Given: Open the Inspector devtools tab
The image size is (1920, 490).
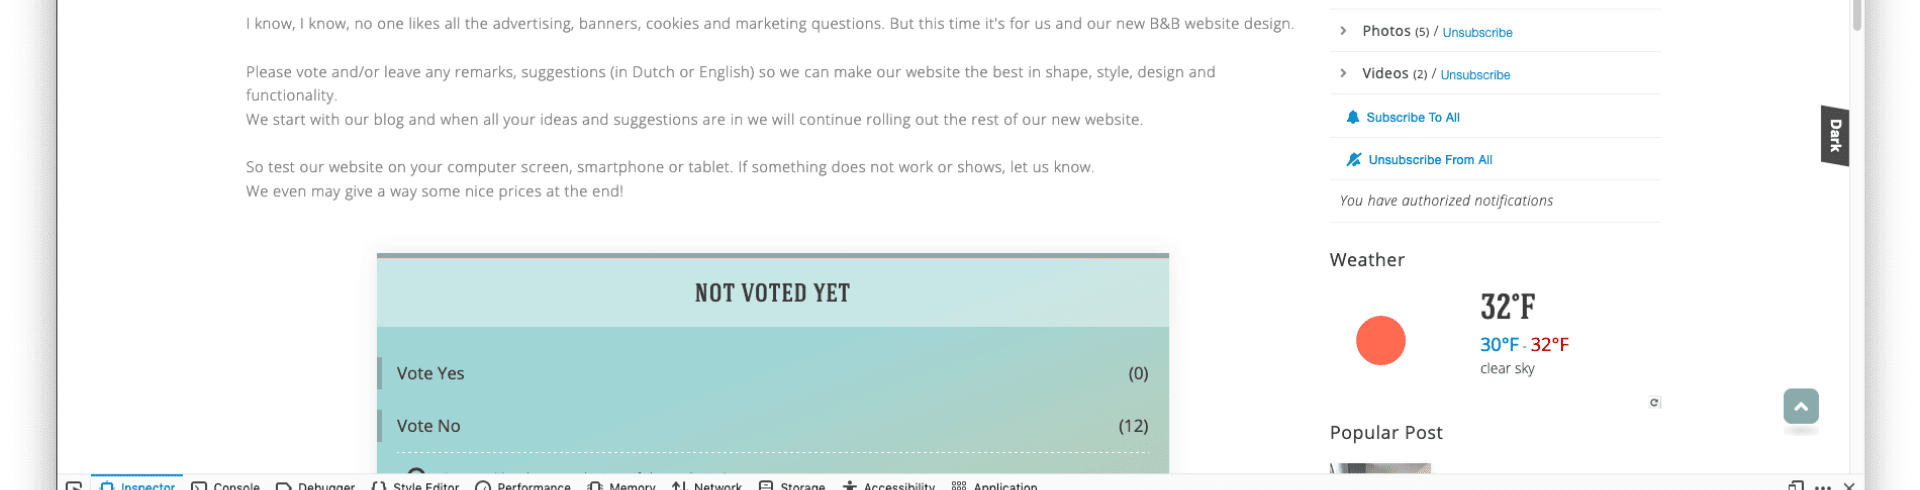Looking at the screenshot, I should tap(137, 485).
